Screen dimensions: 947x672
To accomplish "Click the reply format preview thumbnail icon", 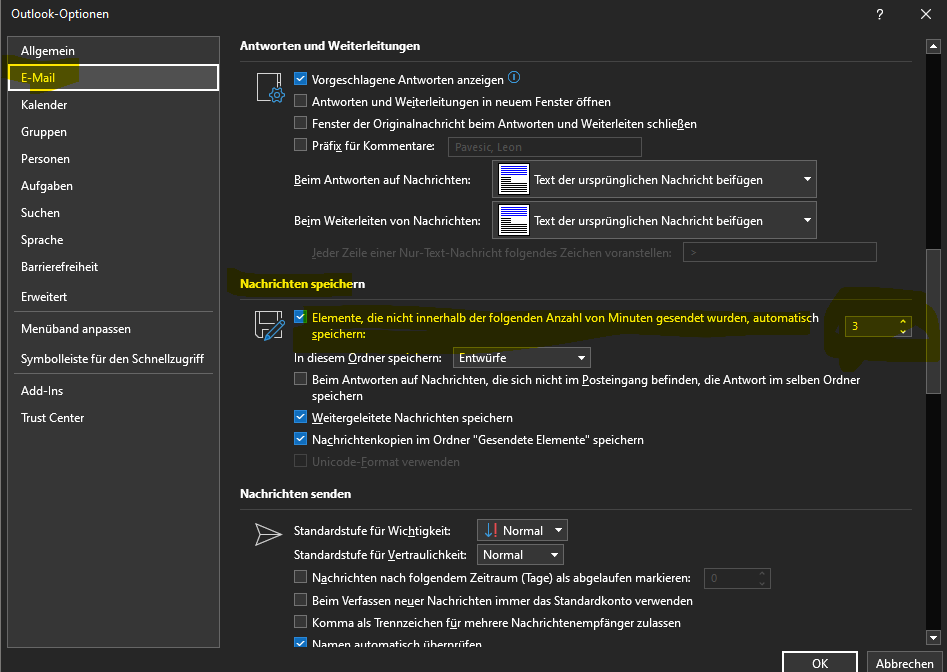I will tap(514, 179).
